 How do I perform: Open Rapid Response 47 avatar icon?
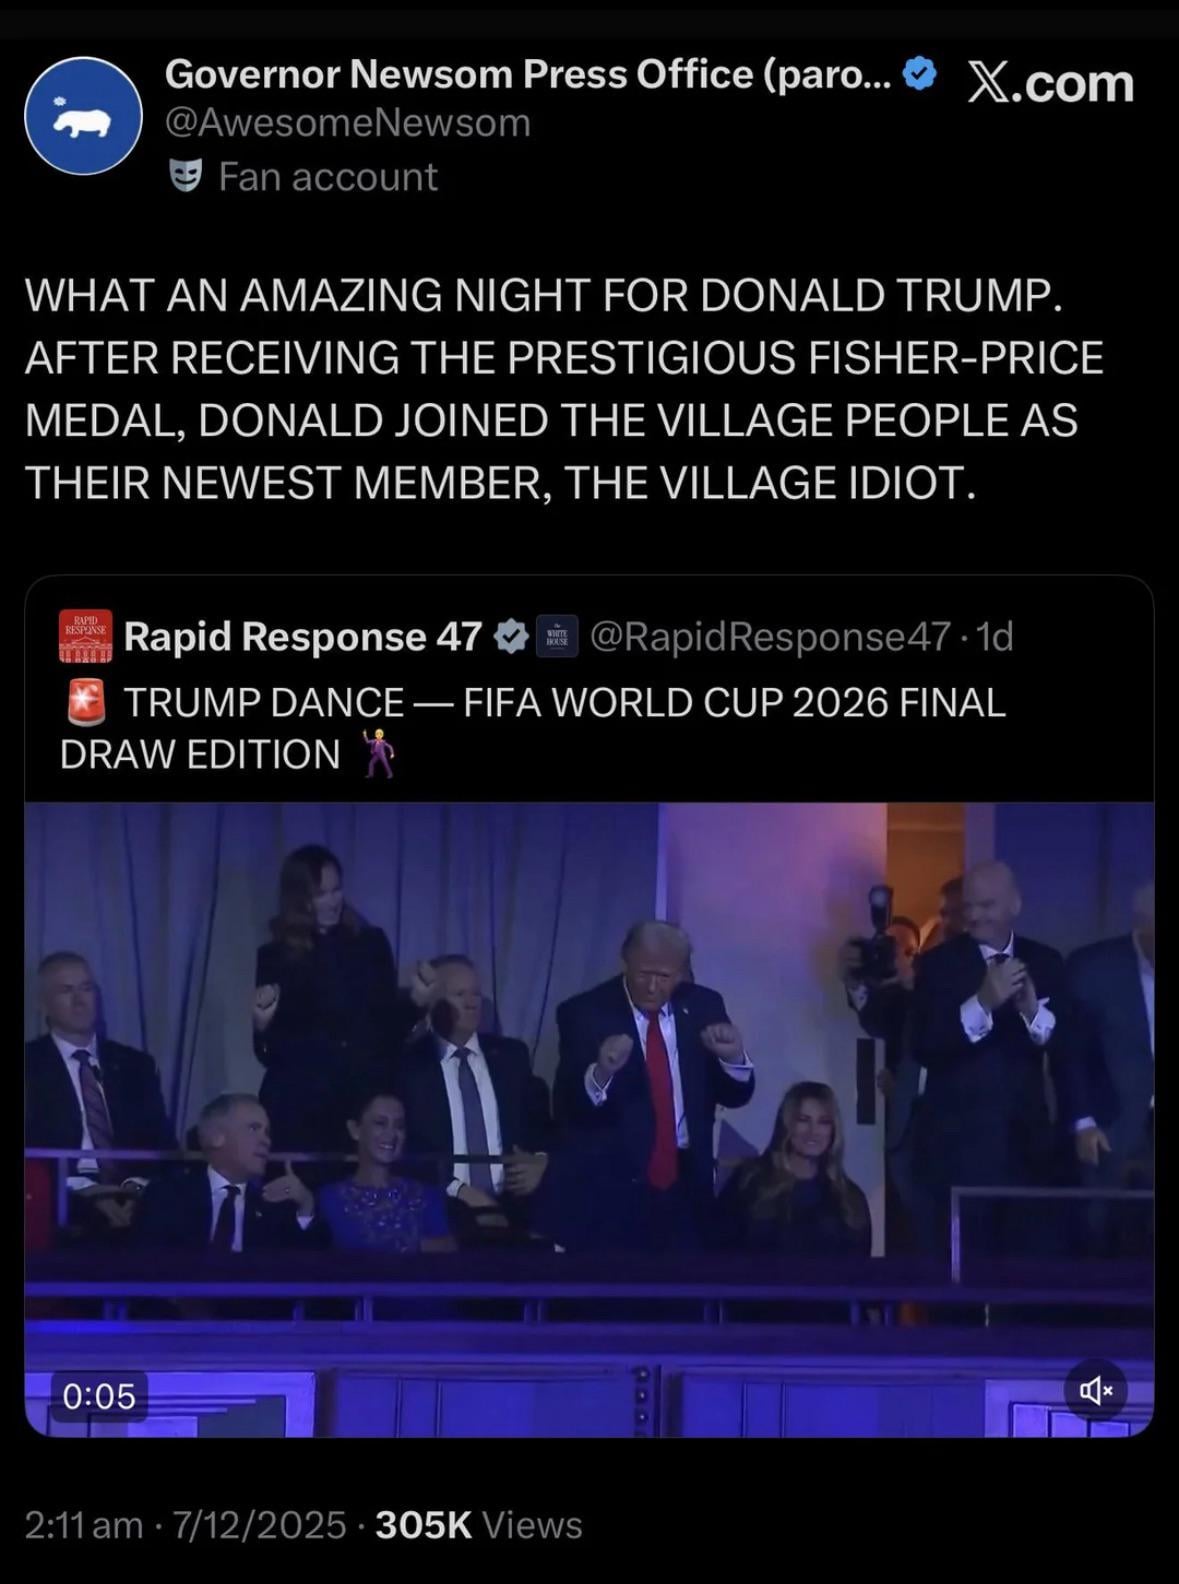86,637
